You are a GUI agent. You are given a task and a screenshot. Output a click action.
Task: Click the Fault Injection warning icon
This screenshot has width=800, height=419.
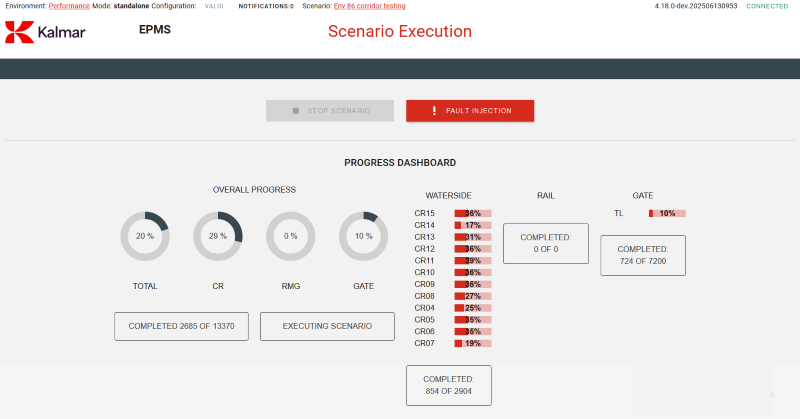coord(434,111)
